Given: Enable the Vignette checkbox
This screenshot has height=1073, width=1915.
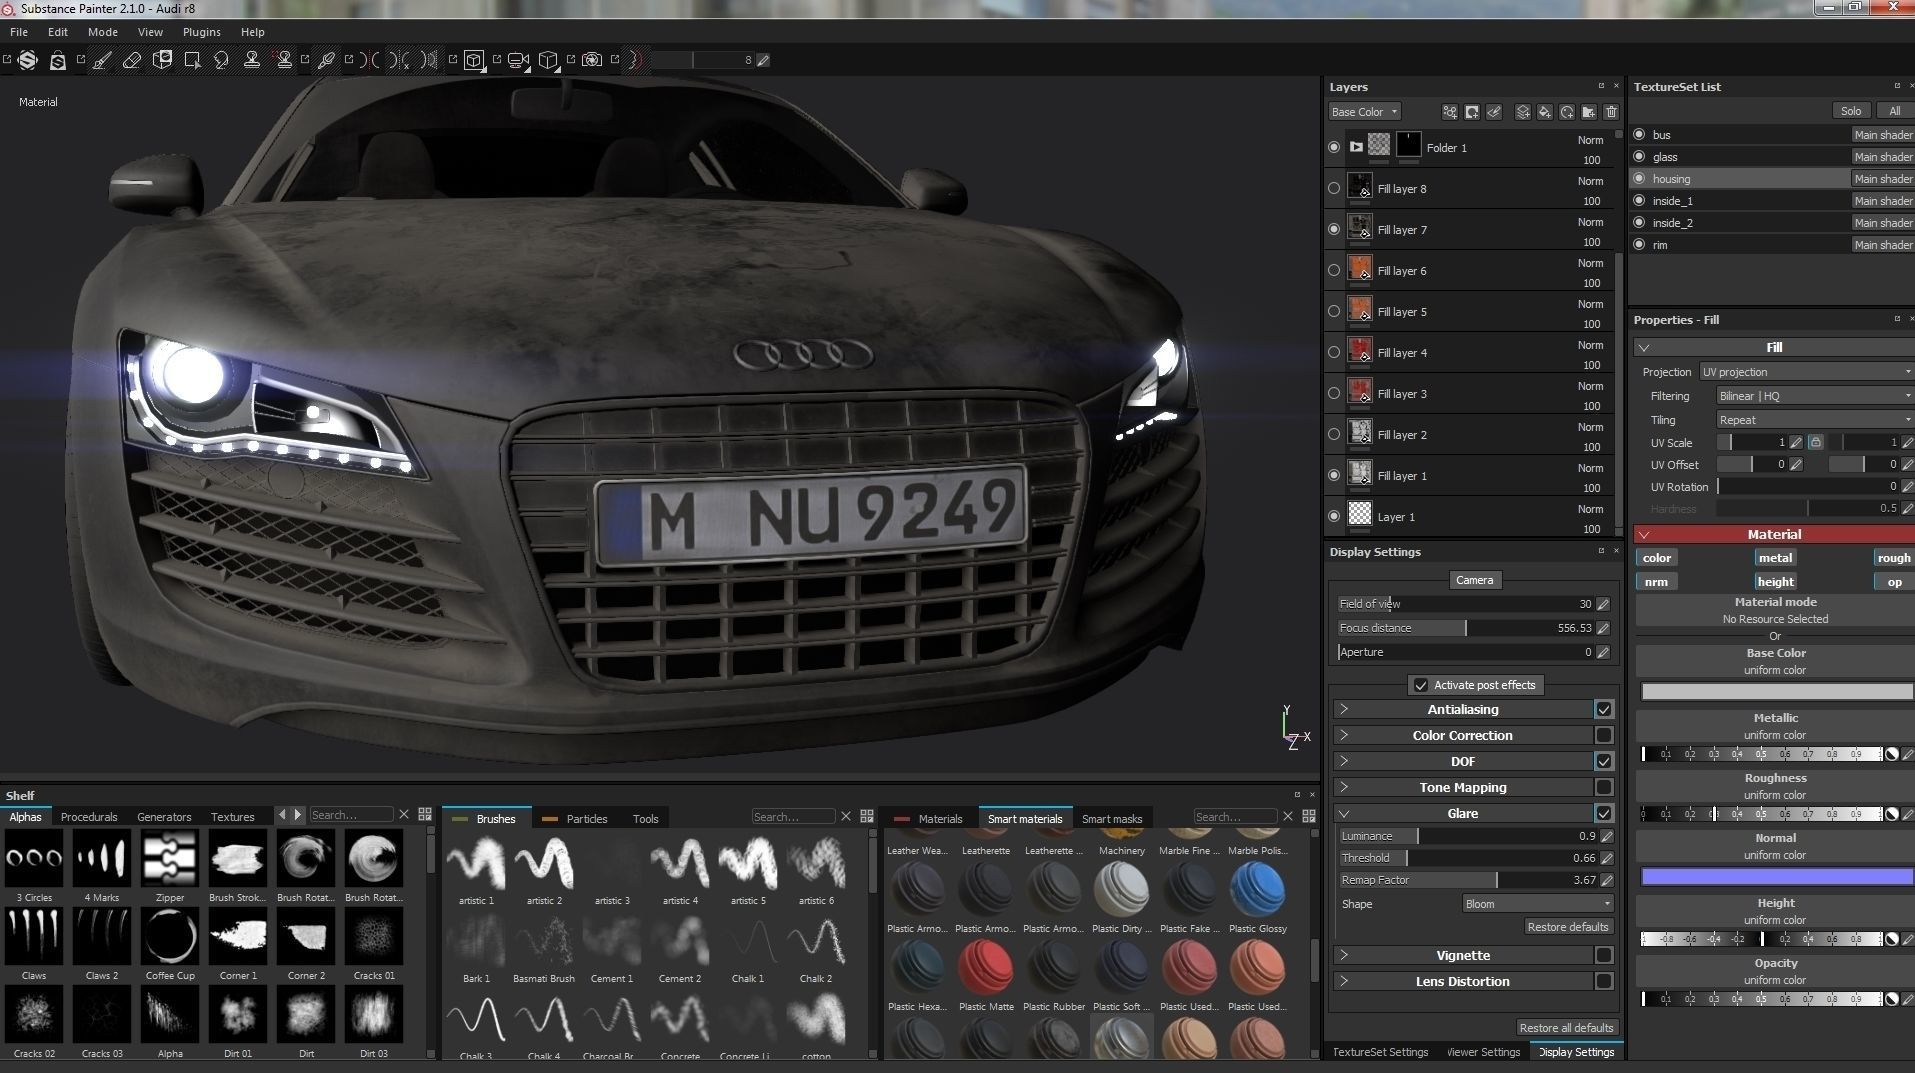Looking at the screenshot, I should (x=1604, y=955).
